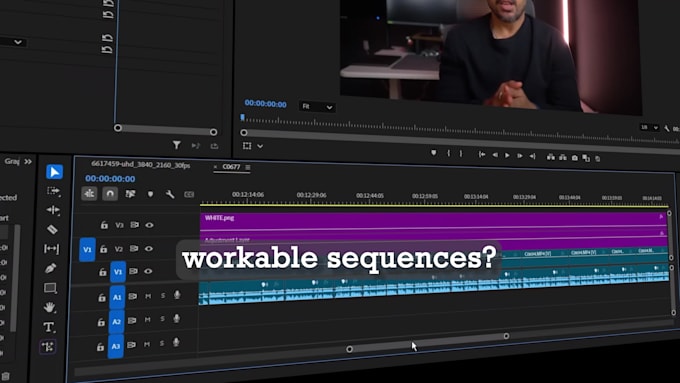Image resolution: width=680 pixels, height=383 pixels.
Task: Click the timeline caption track options icon
Action: click(189, 194)
